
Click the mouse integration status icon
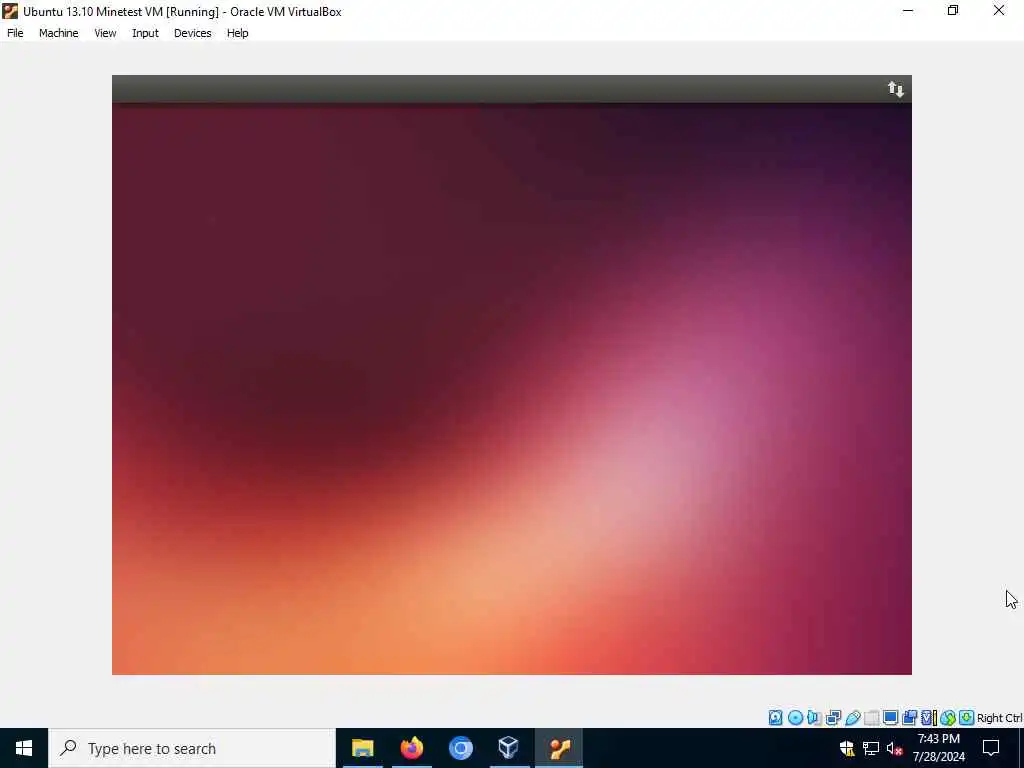tap(948, 718)
